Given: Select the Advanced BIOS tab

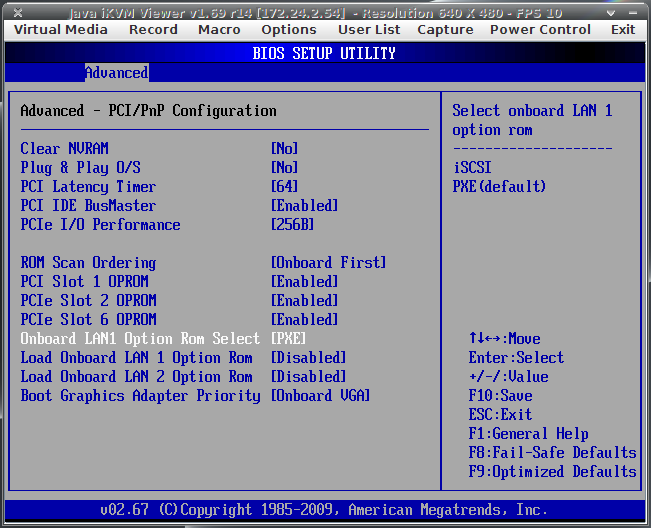Looking at the screenshot, I should [116, 73].
